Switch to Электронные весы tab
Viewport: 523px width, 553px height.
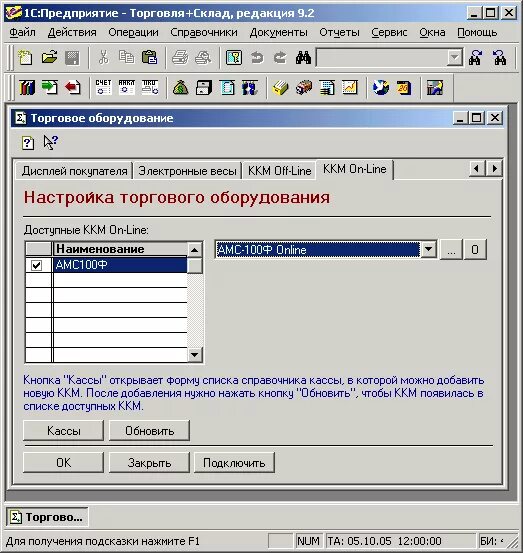(187, 171)
